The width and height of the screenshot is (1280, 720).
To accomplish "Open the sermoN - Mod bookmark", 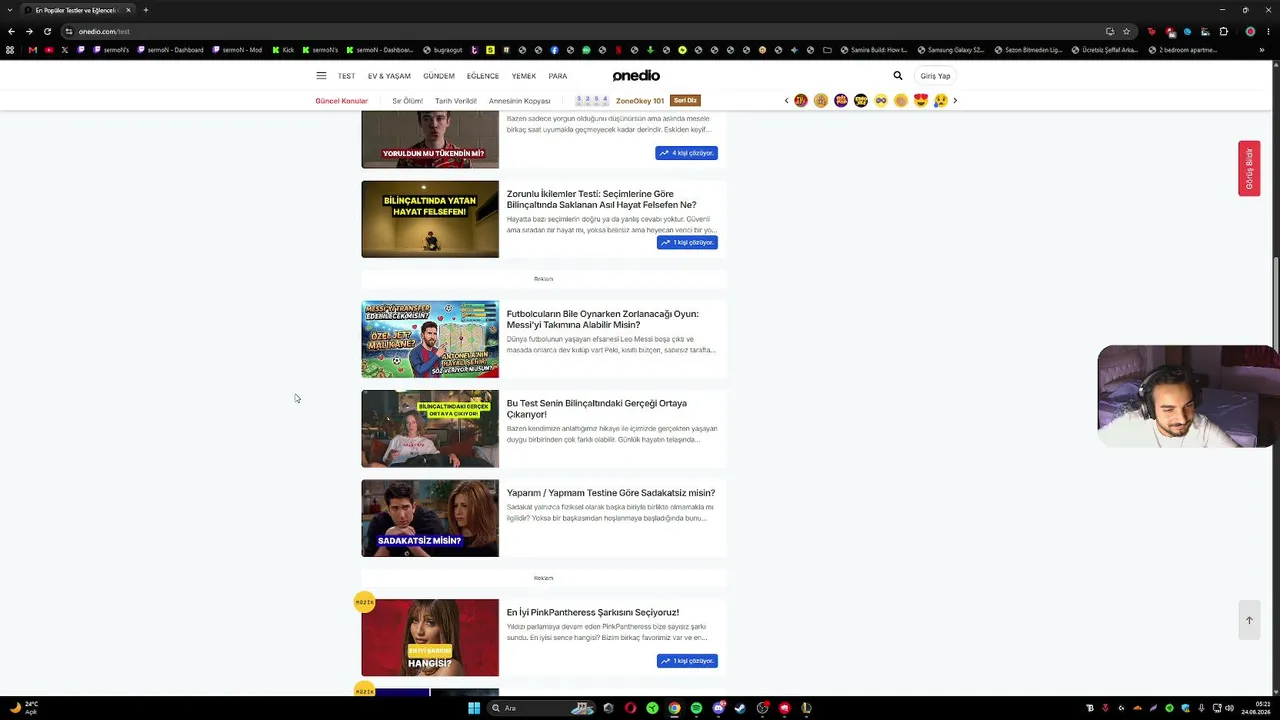I will pyautogui.click(x=237, y=50).
